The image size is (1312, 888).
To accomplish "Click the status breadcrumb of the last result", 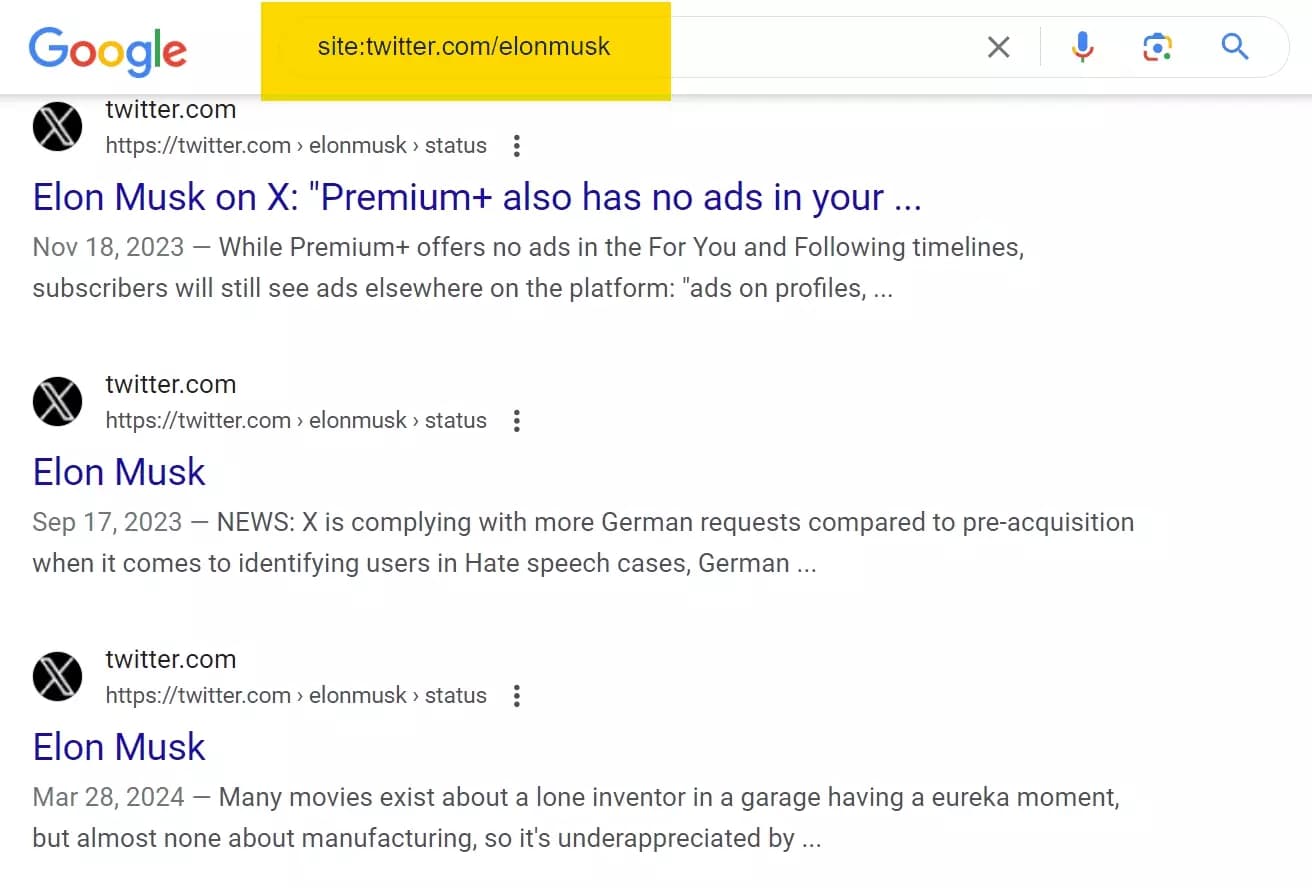I will (x=456, y=695).
